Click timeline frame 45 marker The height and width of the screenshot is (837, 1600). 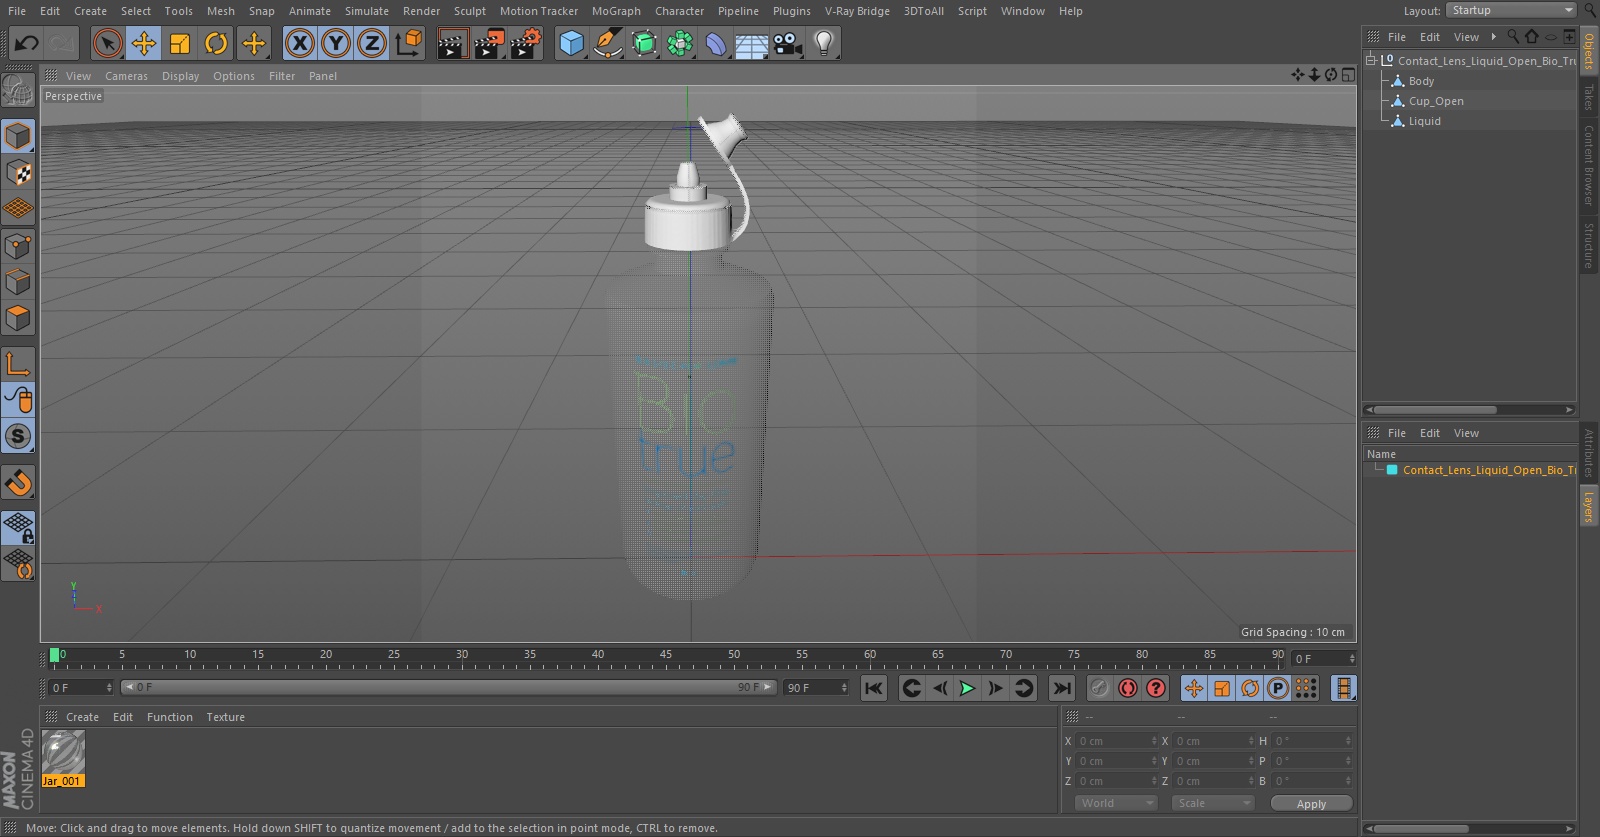[x=665, y=655]
